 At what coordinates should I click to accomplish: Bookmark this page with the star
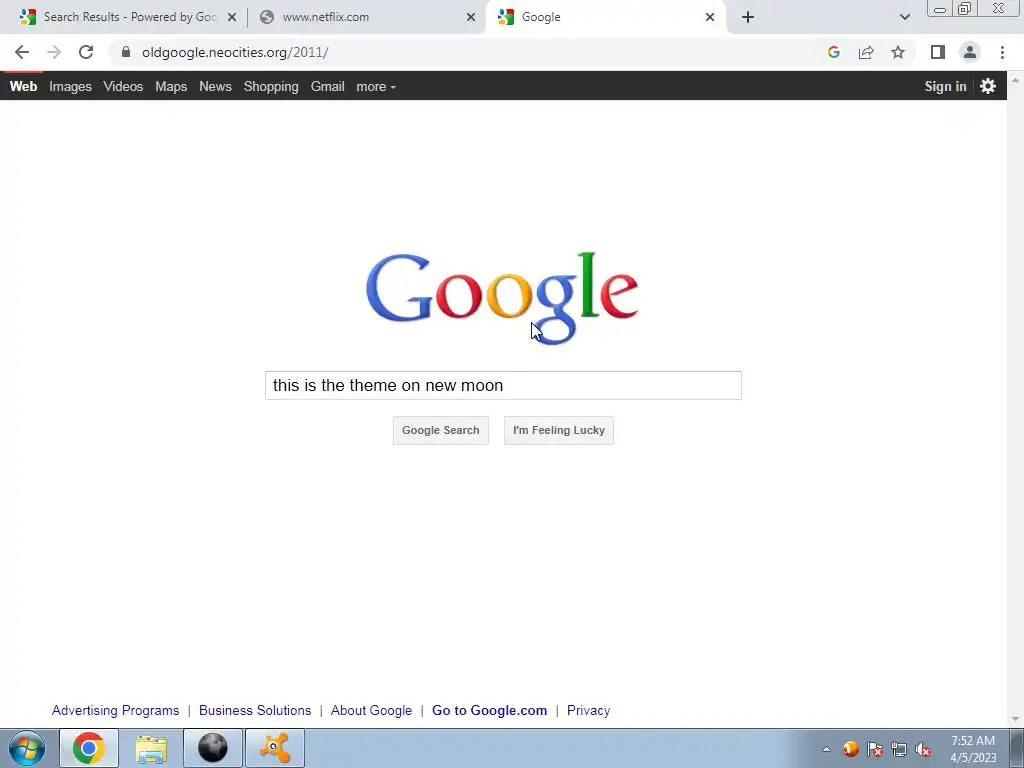tap(898, 52)
